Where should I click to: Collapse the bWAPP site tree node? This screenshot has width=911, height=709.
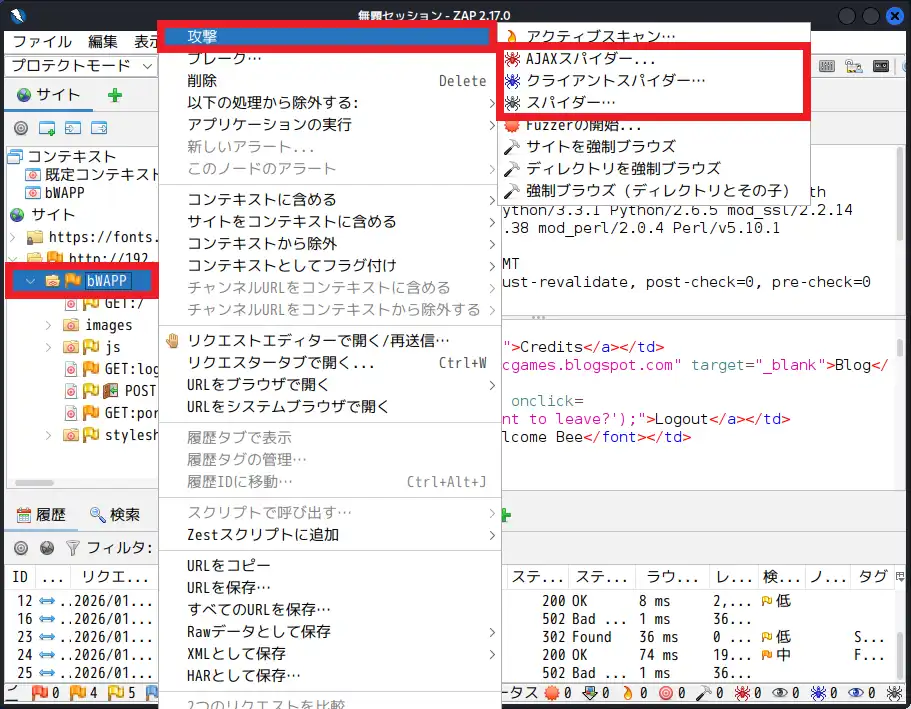[29, 281]
